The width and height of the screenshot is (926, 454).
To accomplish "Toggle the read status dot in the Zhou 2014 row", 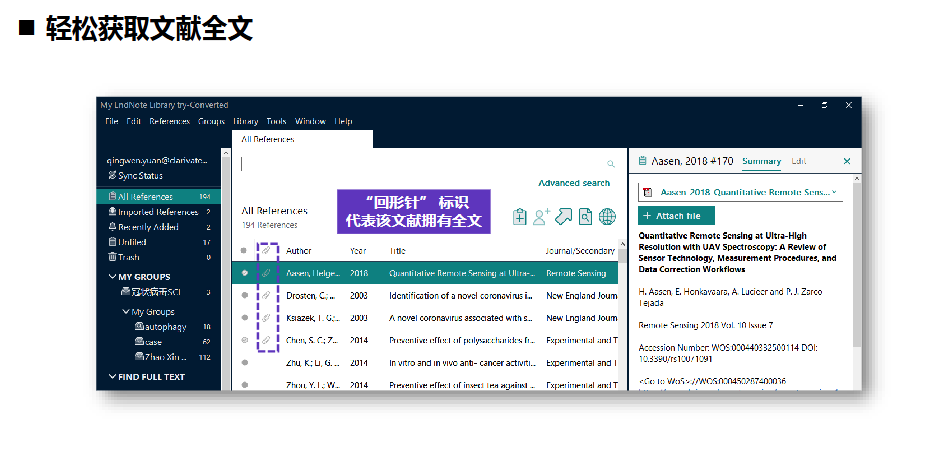I will coord(244,385).
